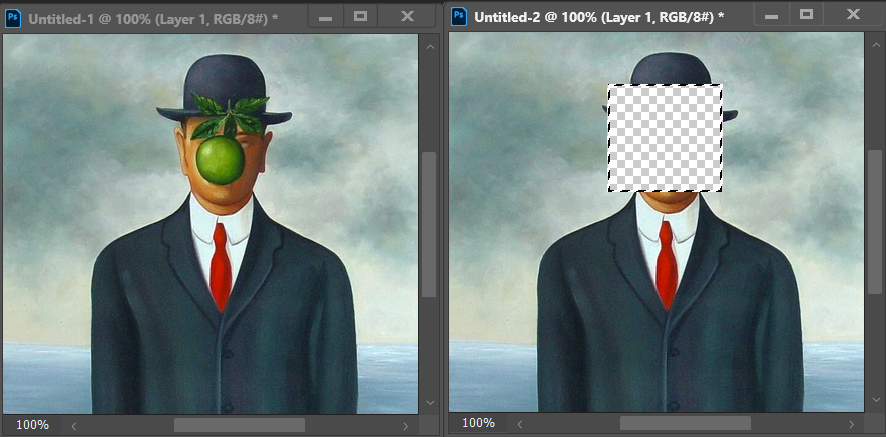Close the Untitled-1 window
Screen dimensions: 886x437
tap(407, 16)
